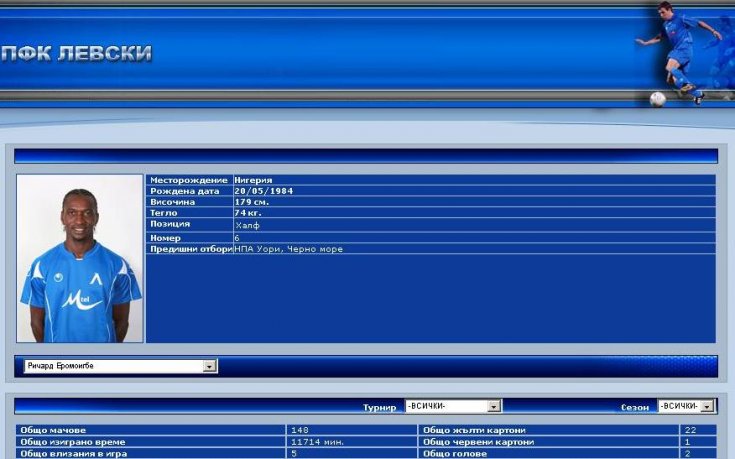
Task: Click the ПФК ЛЕВСКИ header title
Action: point(77,53)
